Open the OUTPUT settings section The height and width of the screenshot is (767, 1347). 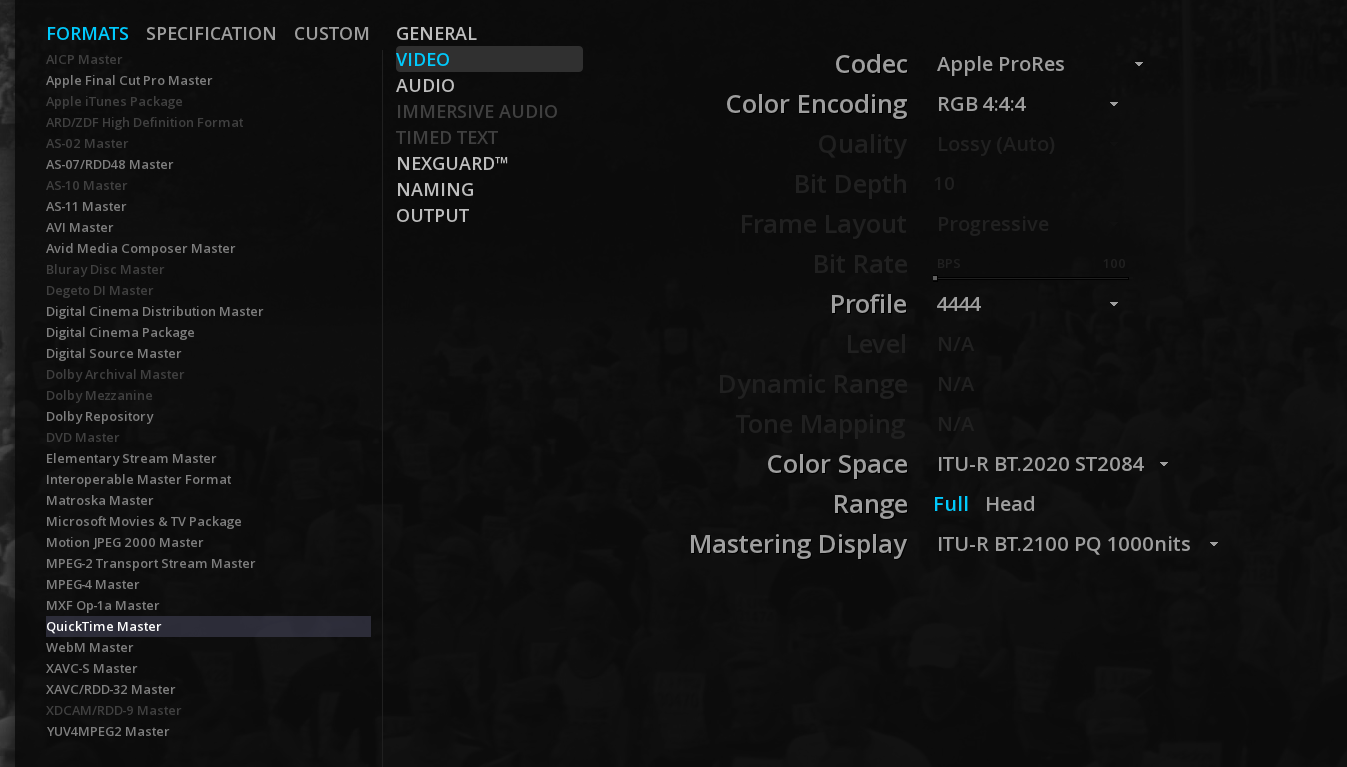pyautogui.click(x=432, y=216)
